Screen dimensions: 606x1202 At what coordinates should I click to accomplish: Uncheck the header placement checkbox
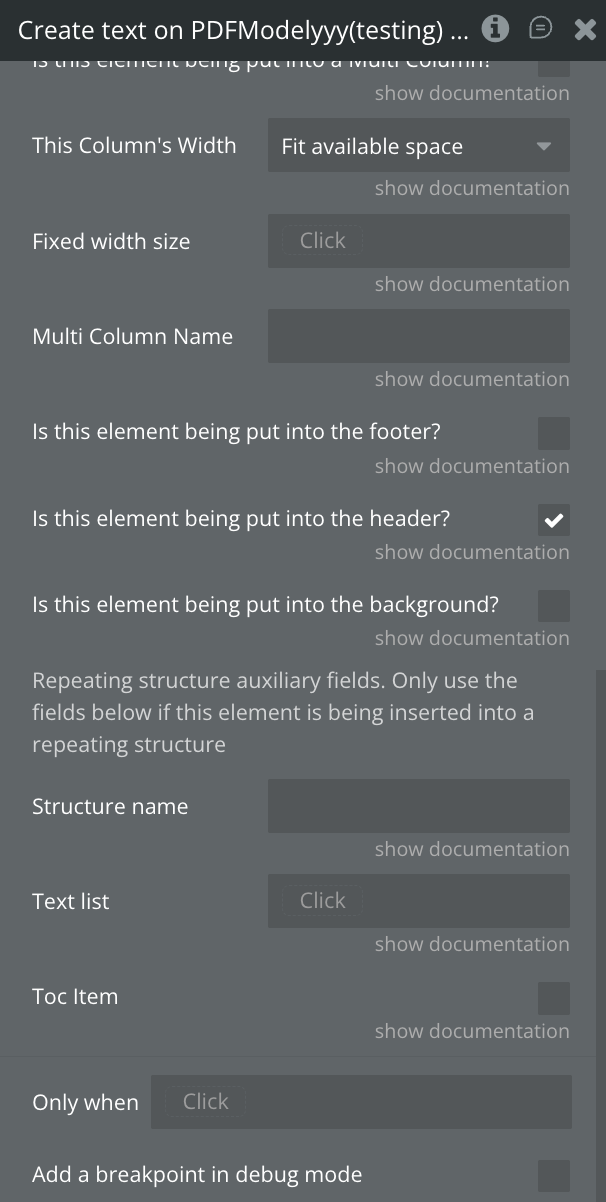[x=553, y=520]
